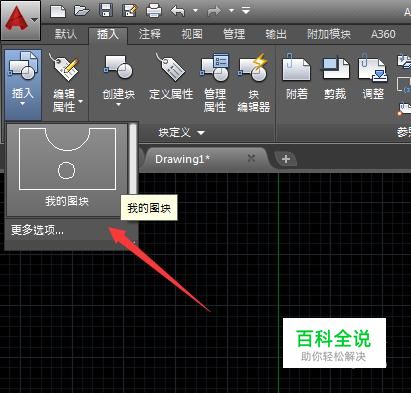Image resolution: width=411 pixels, height=393 pixels.
Task: Click 更多选项... in the insert dropdown
Action: point(37,230)
